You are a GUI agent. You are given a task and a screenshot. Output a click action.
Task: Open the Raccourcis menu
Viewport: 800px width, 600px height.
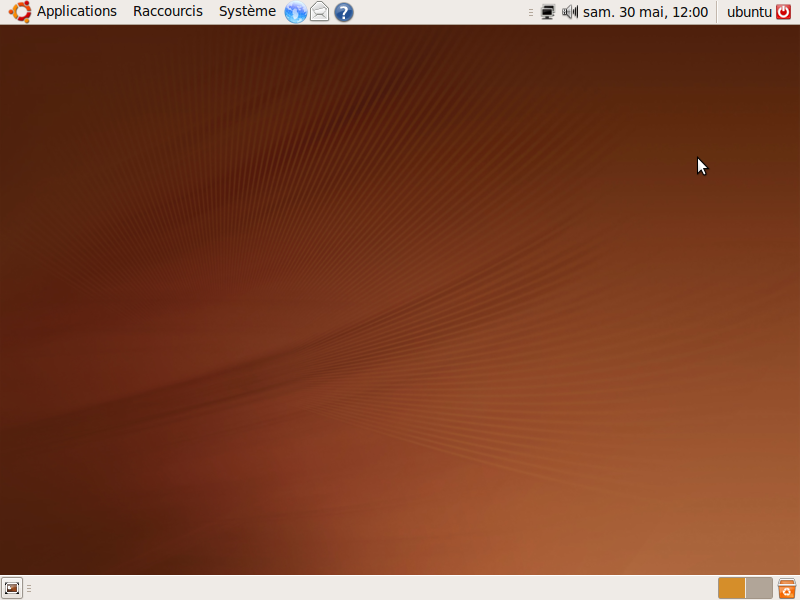coord(168,11)
